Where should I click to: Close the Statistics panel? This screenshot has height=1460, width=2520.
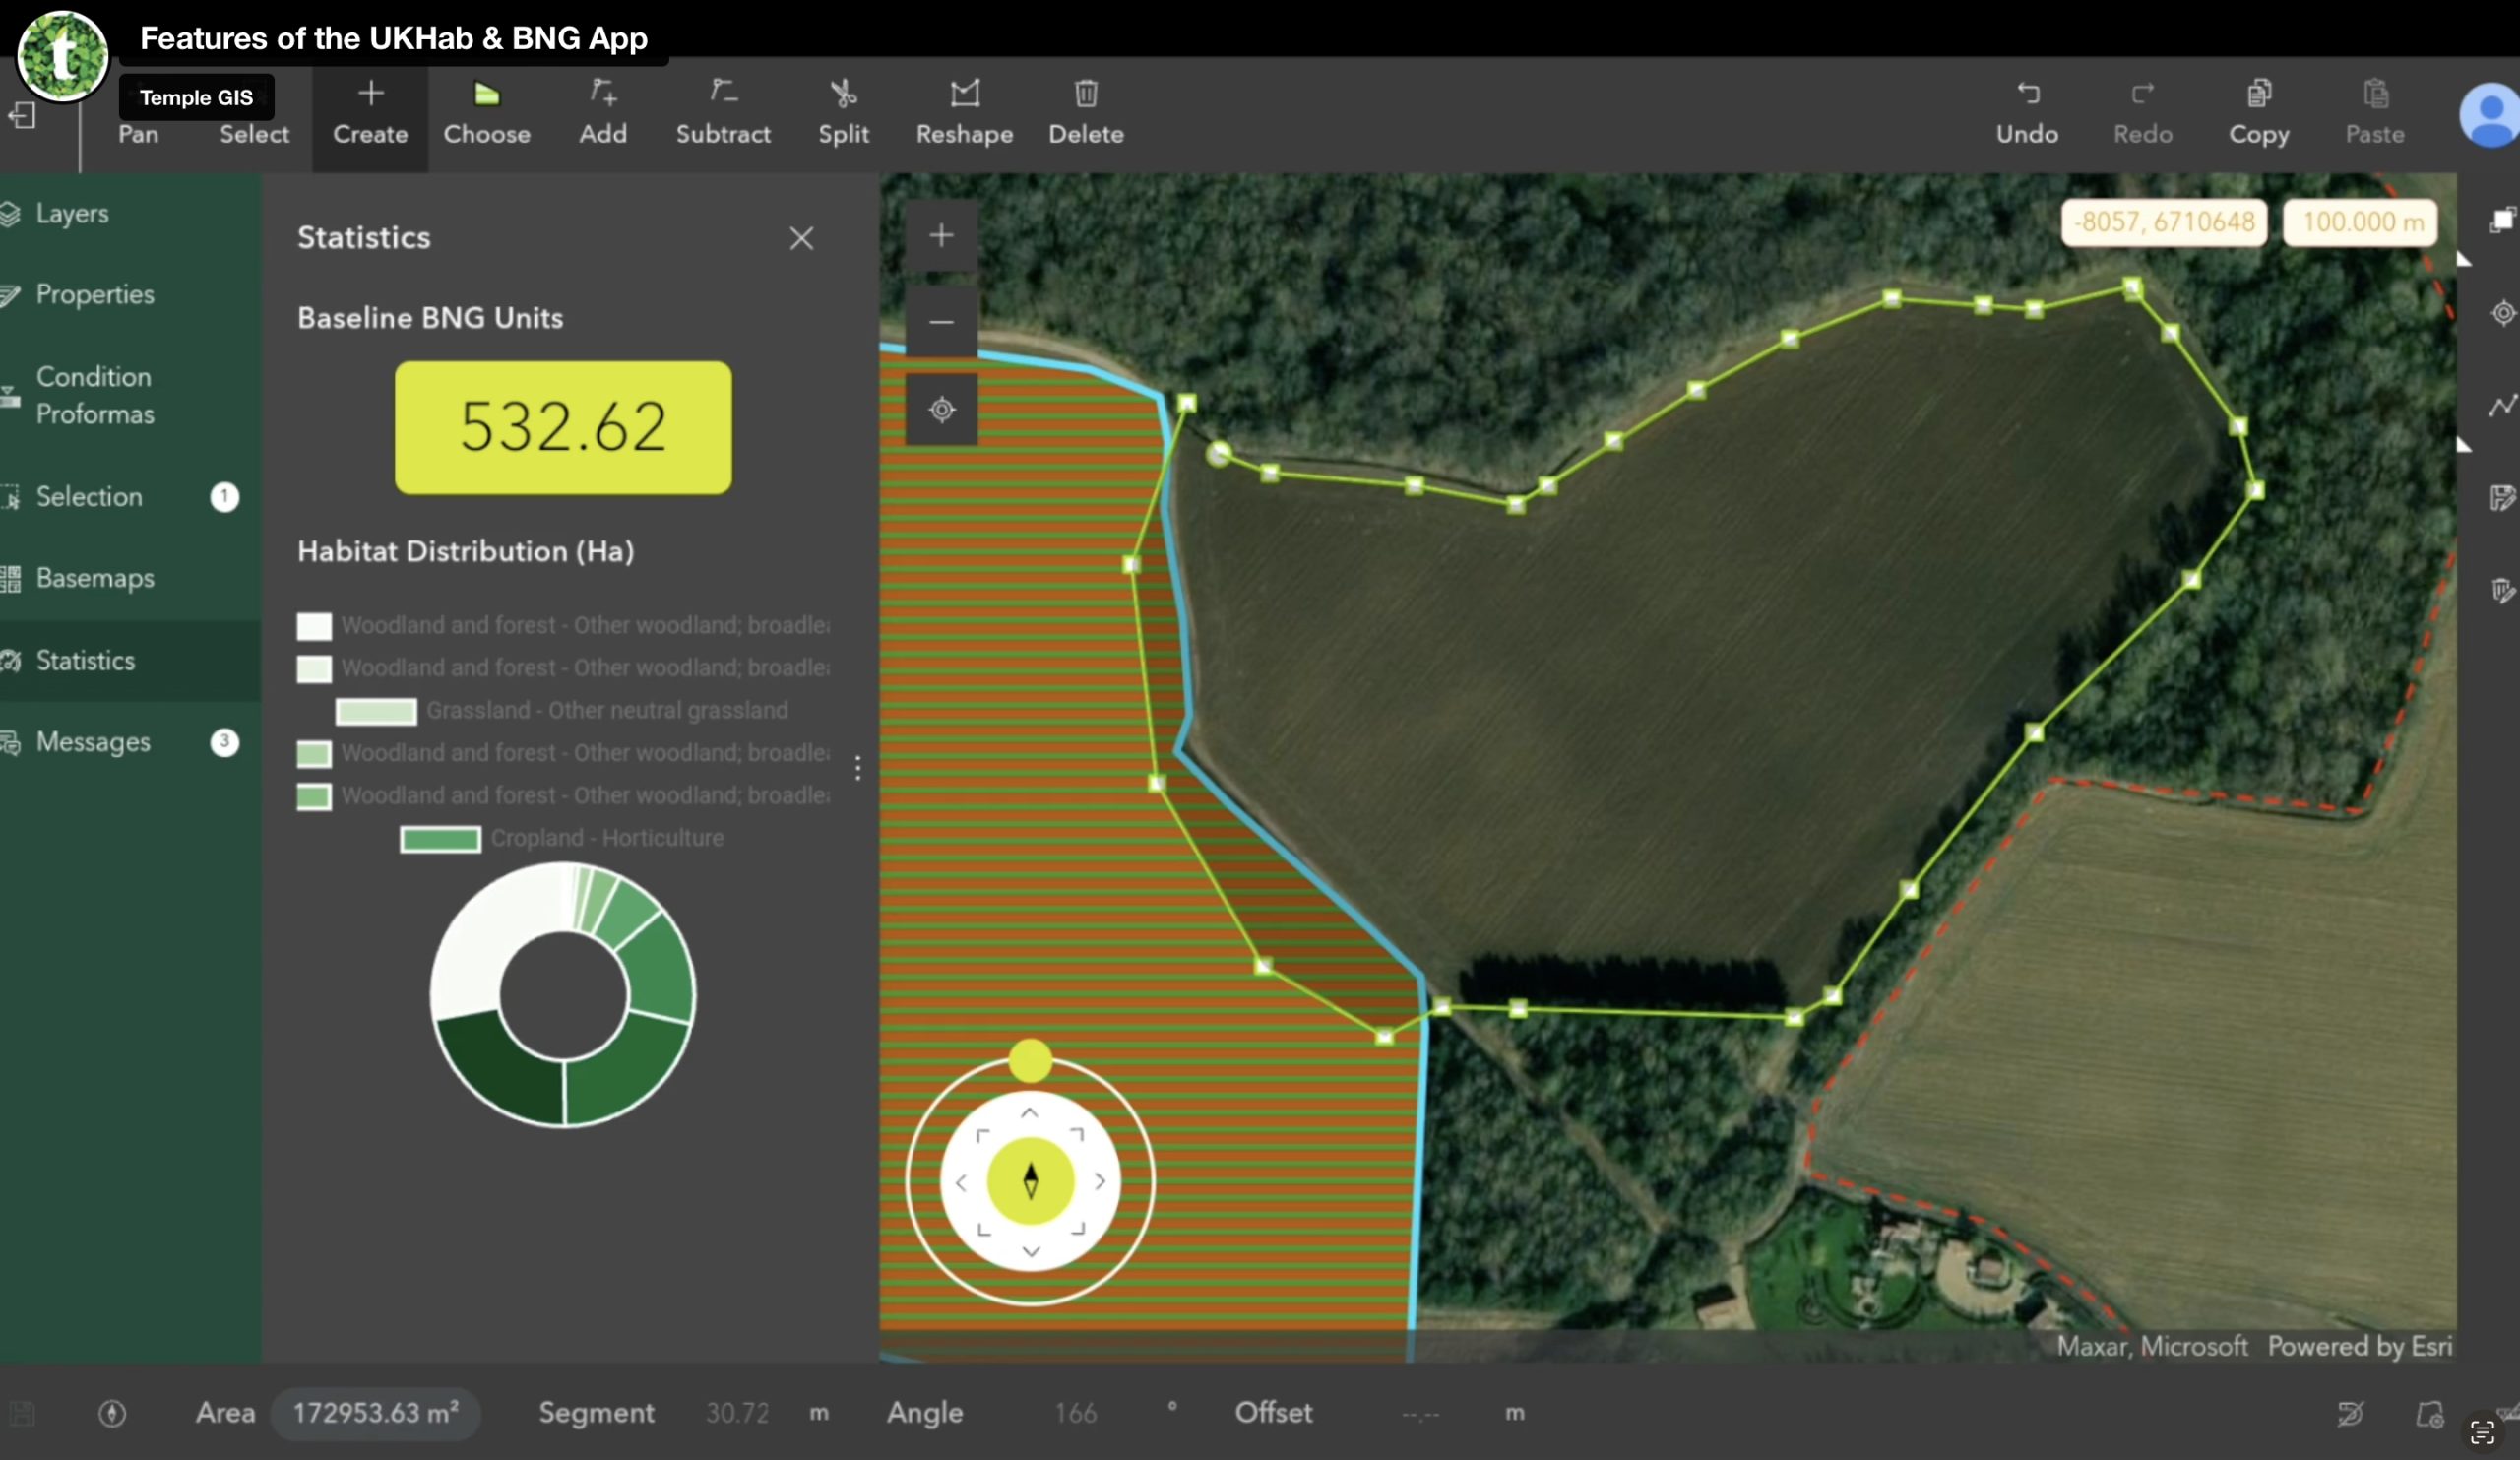(x=801, y=238)
